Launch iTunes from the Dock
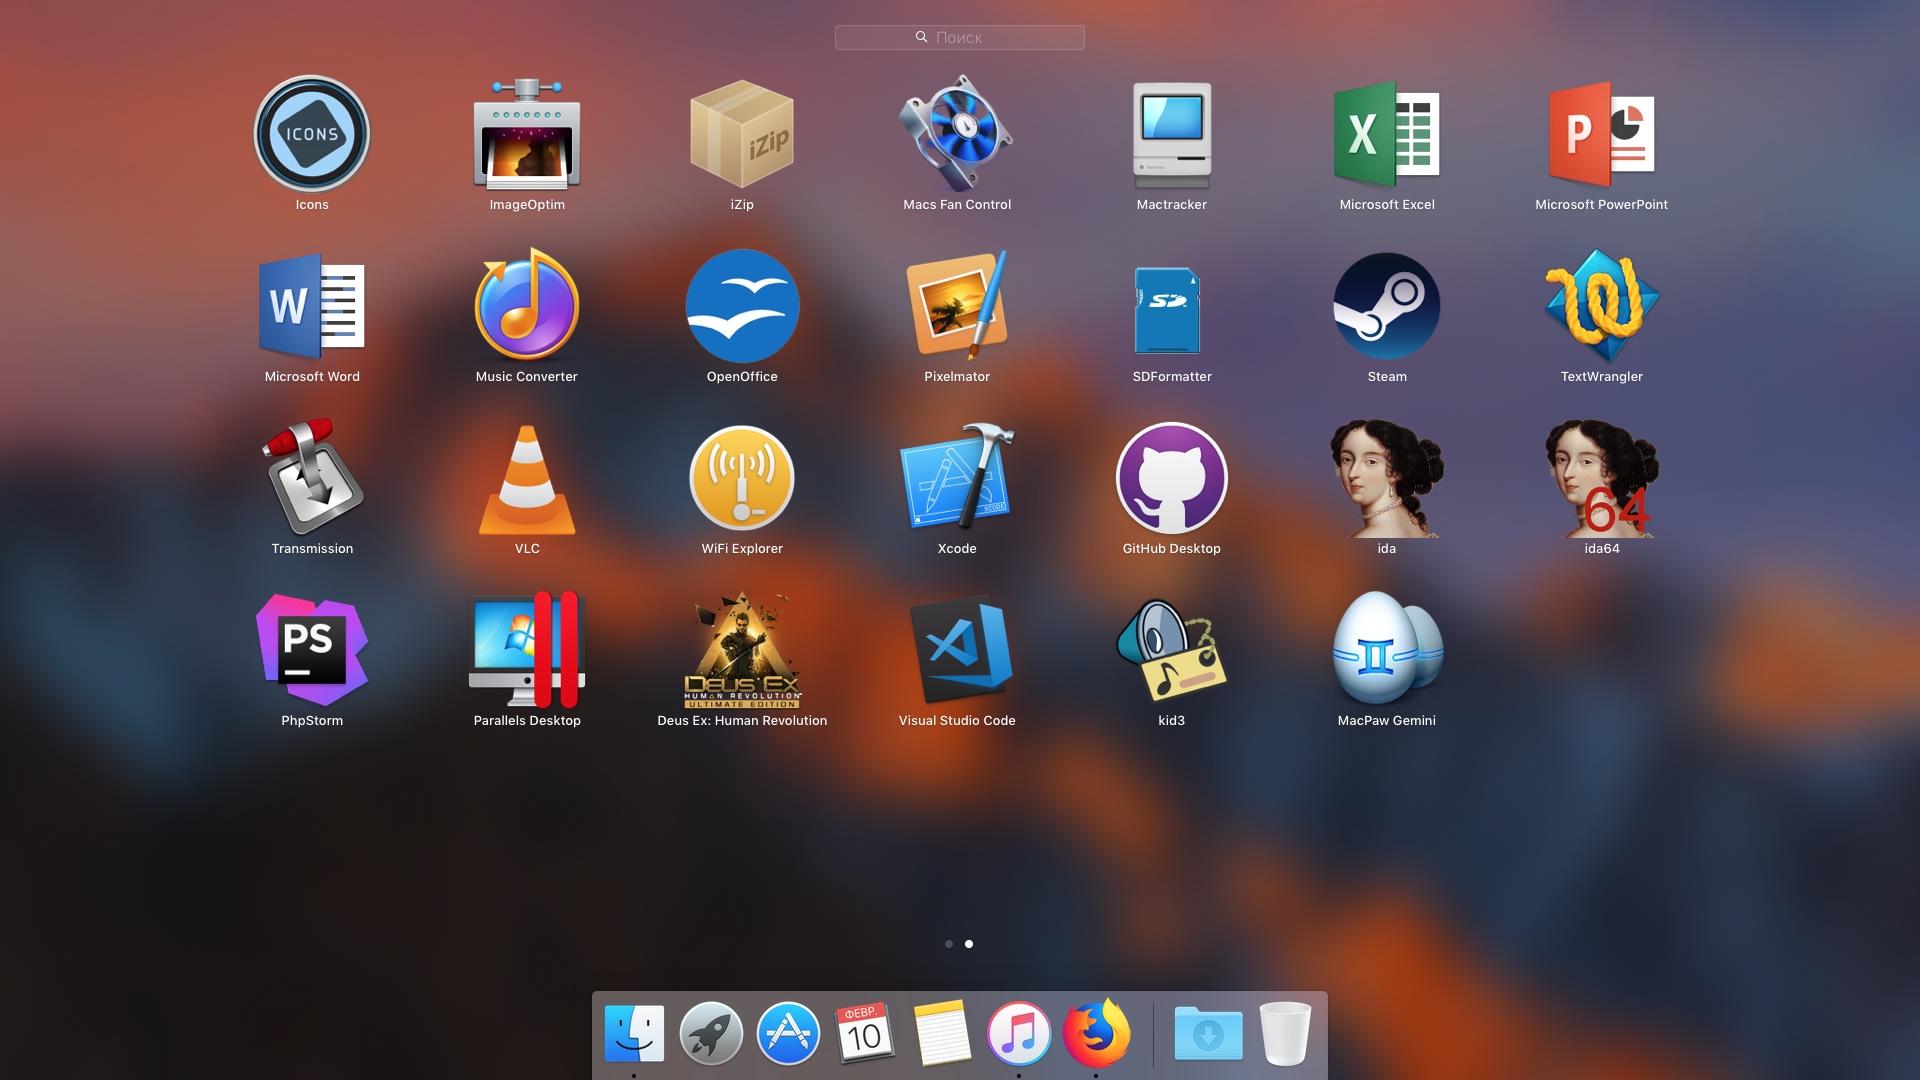 1019,1034
